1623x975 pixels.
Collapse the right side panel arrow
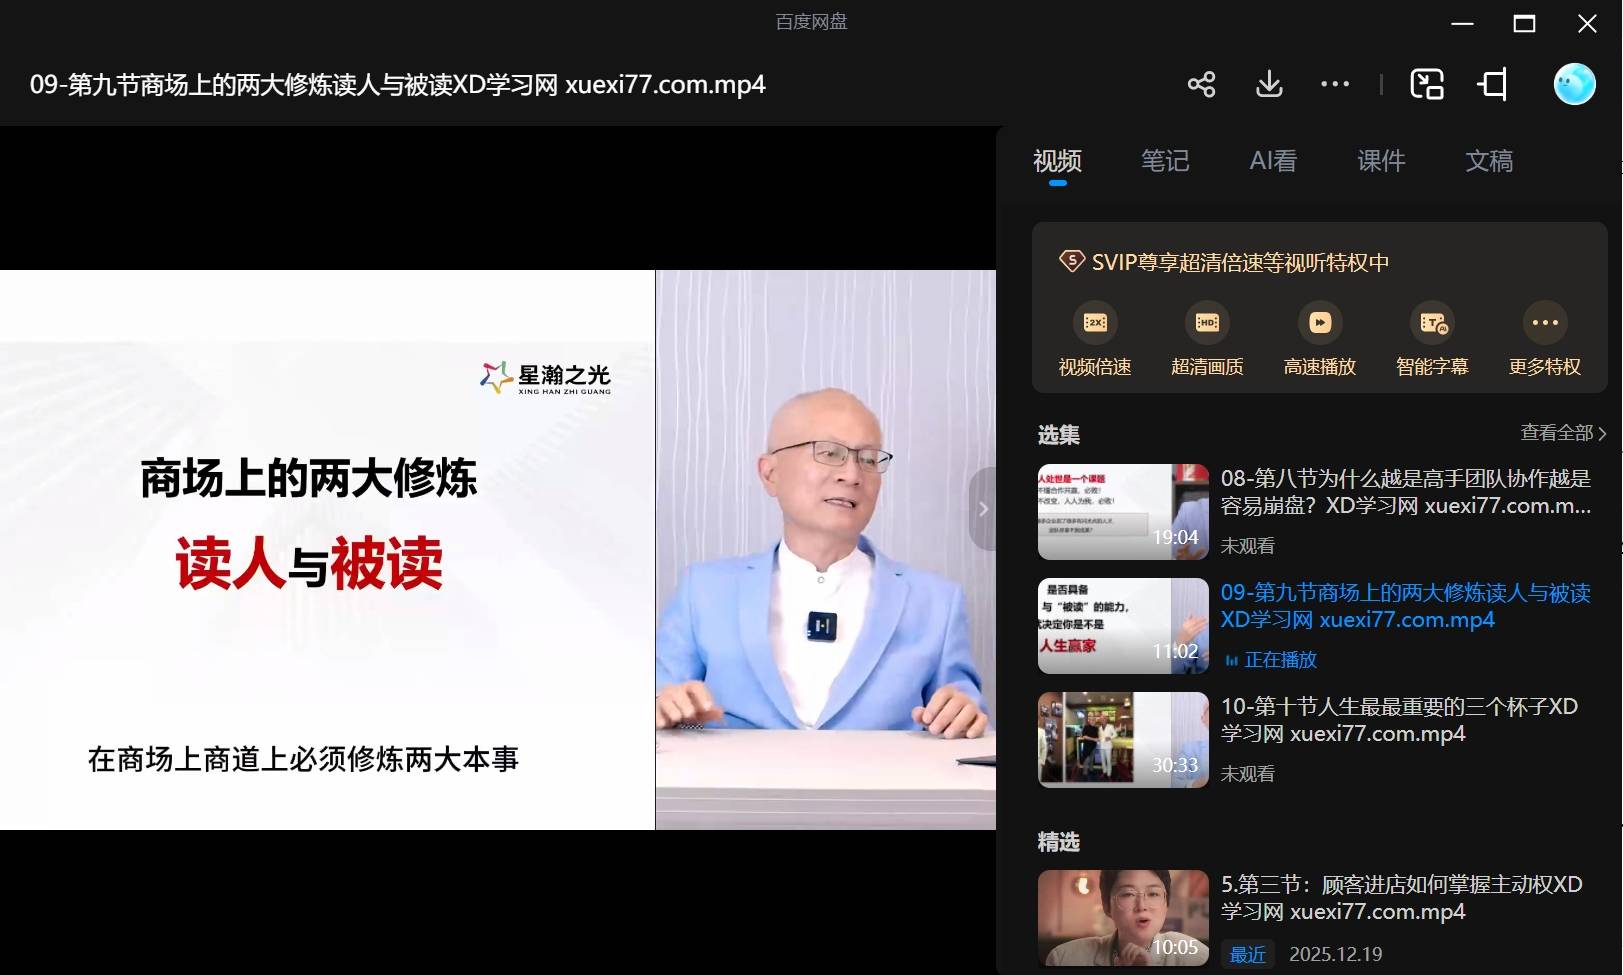coord(983,509)
